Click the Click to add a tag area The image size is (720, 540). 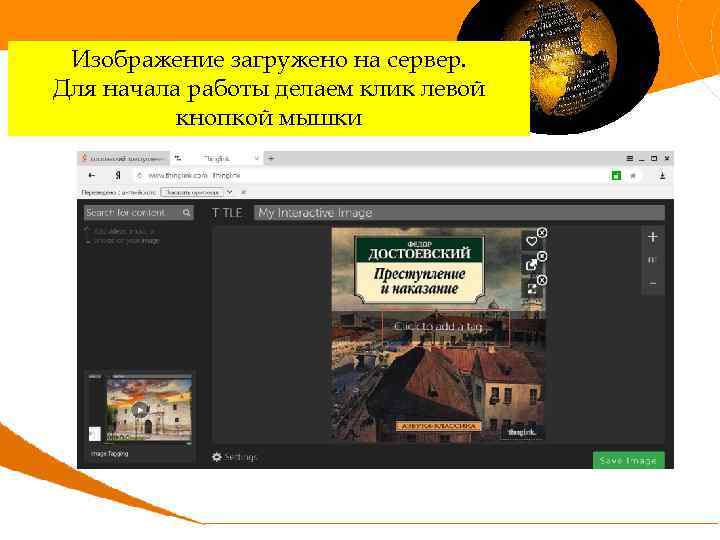pos(446,328)
